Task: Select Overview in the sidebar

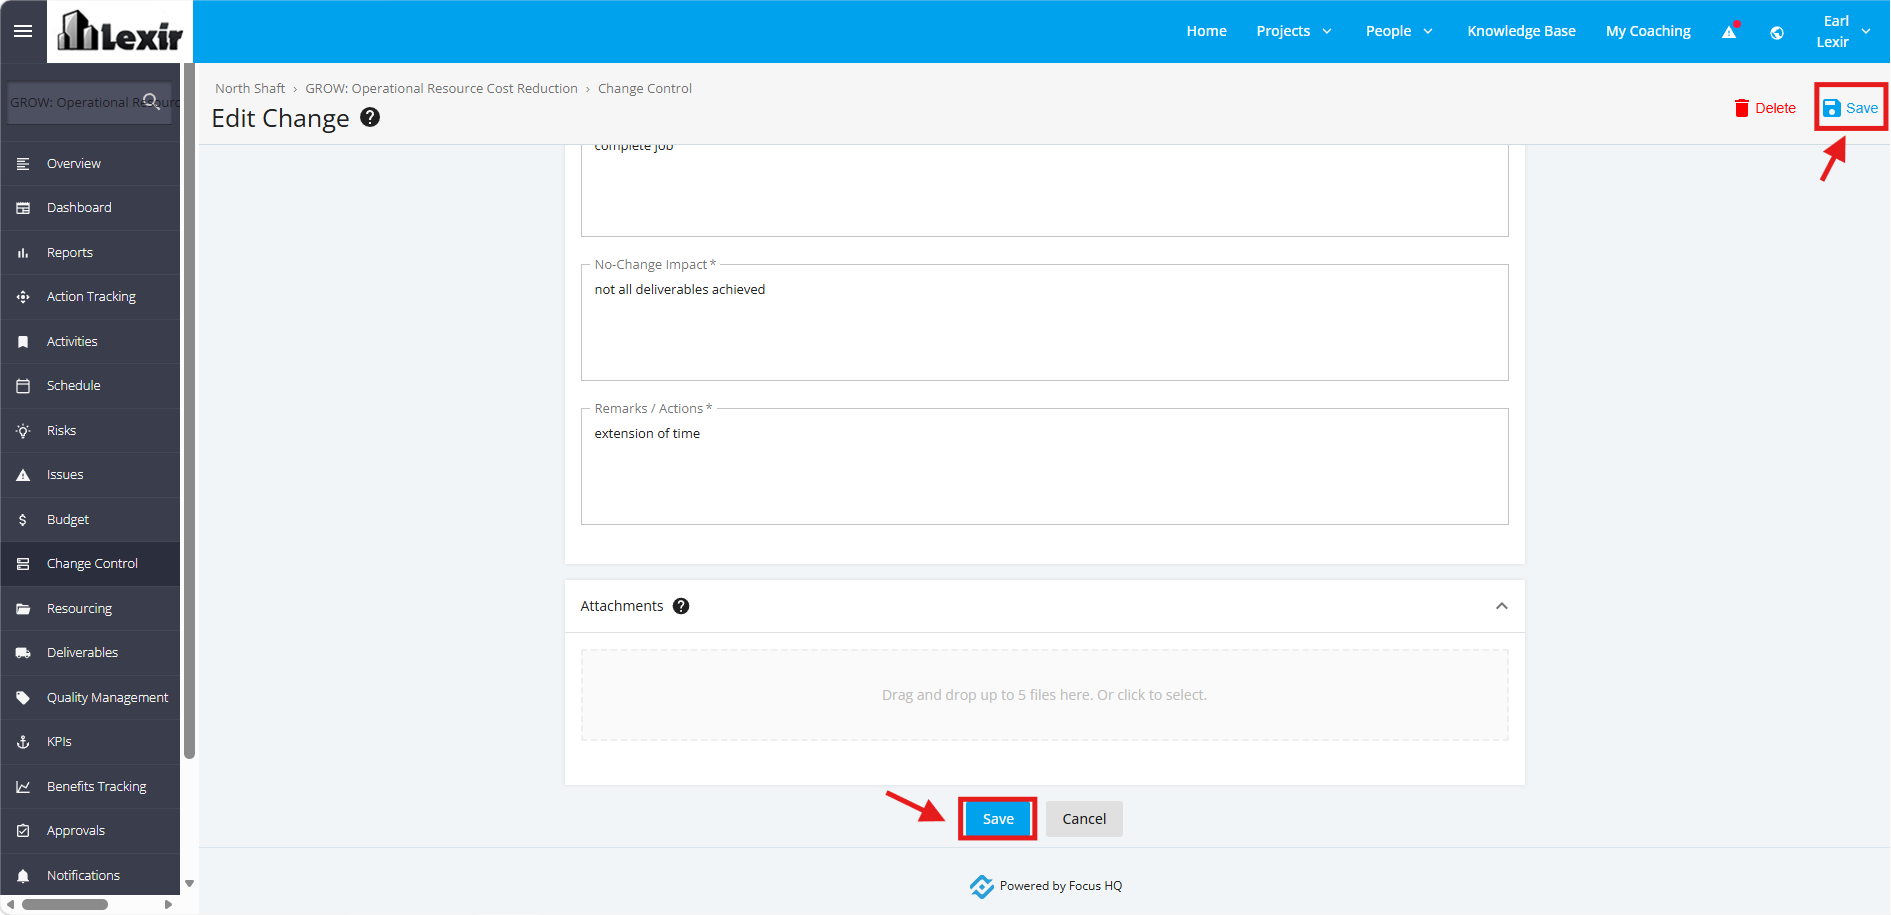Action: point(90,163)
